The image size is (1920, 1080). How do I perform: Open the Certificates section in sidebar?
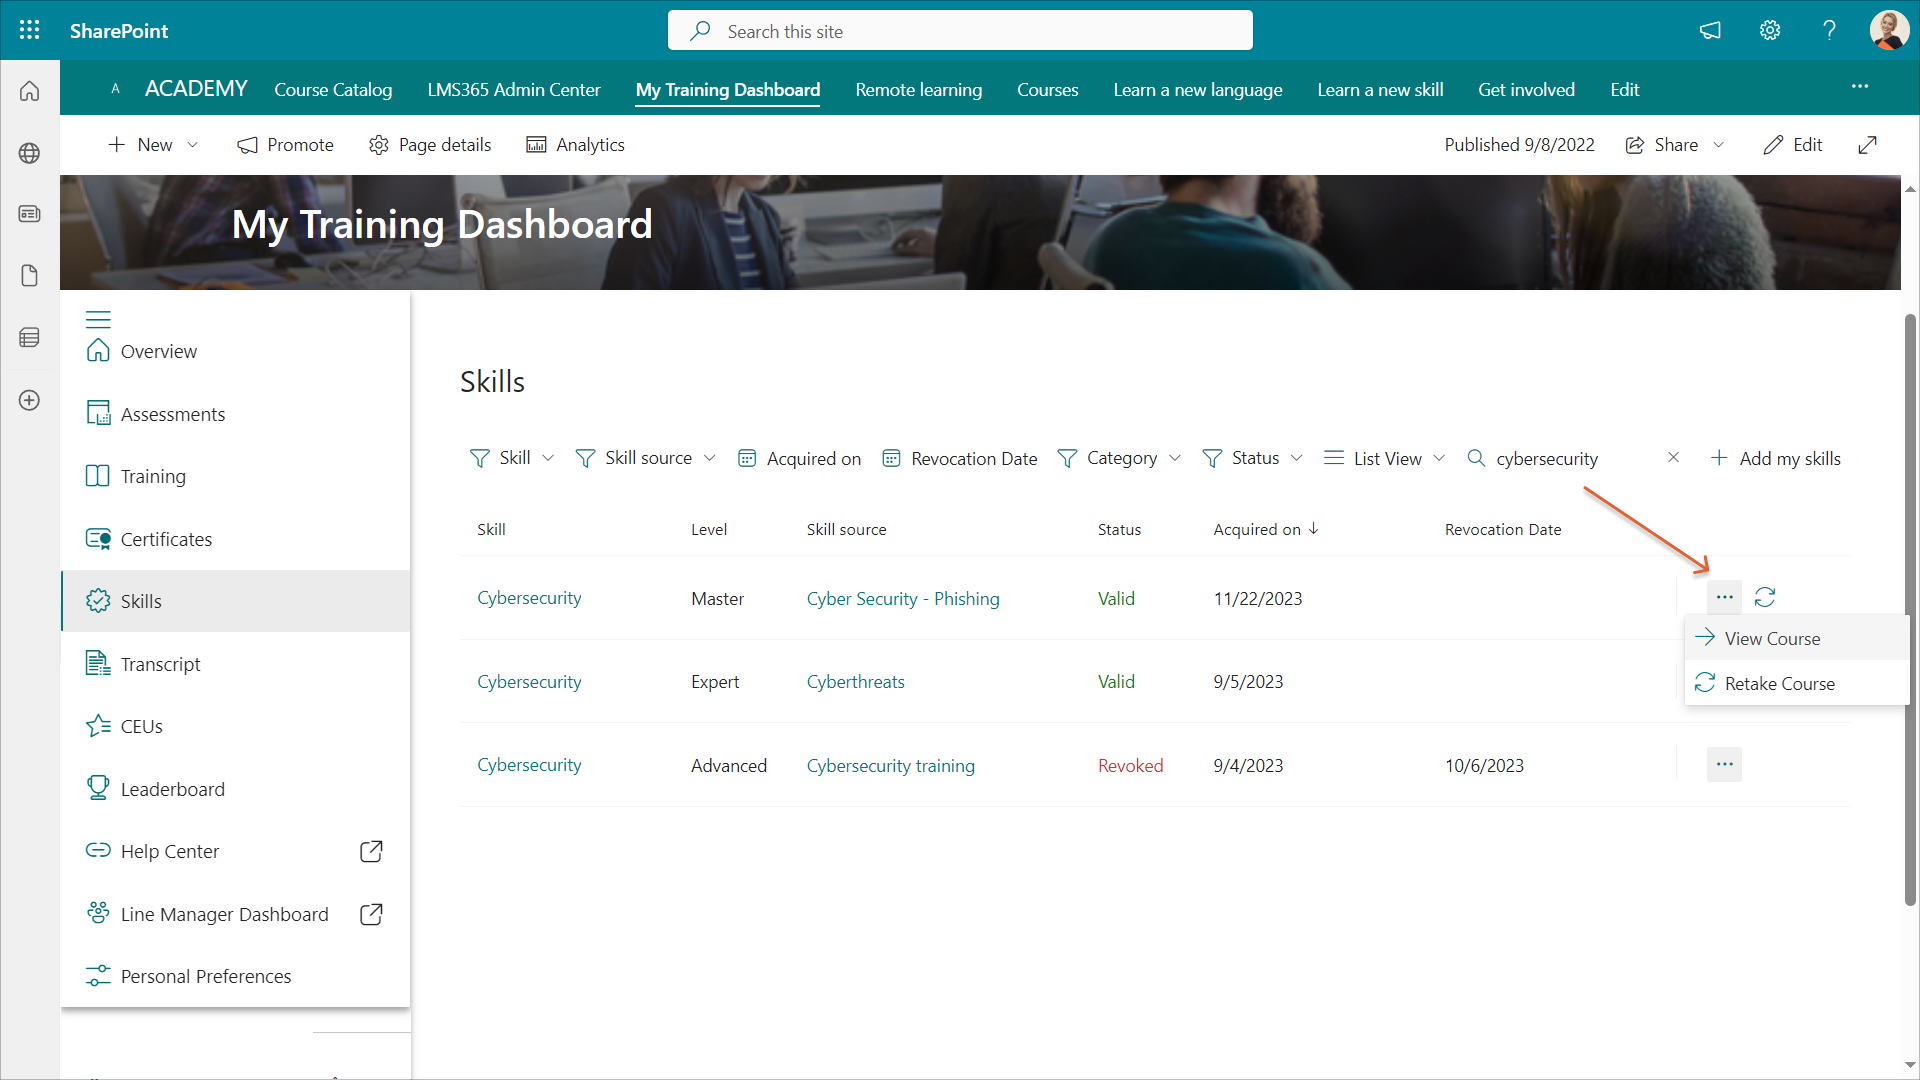tap(166, 539)
